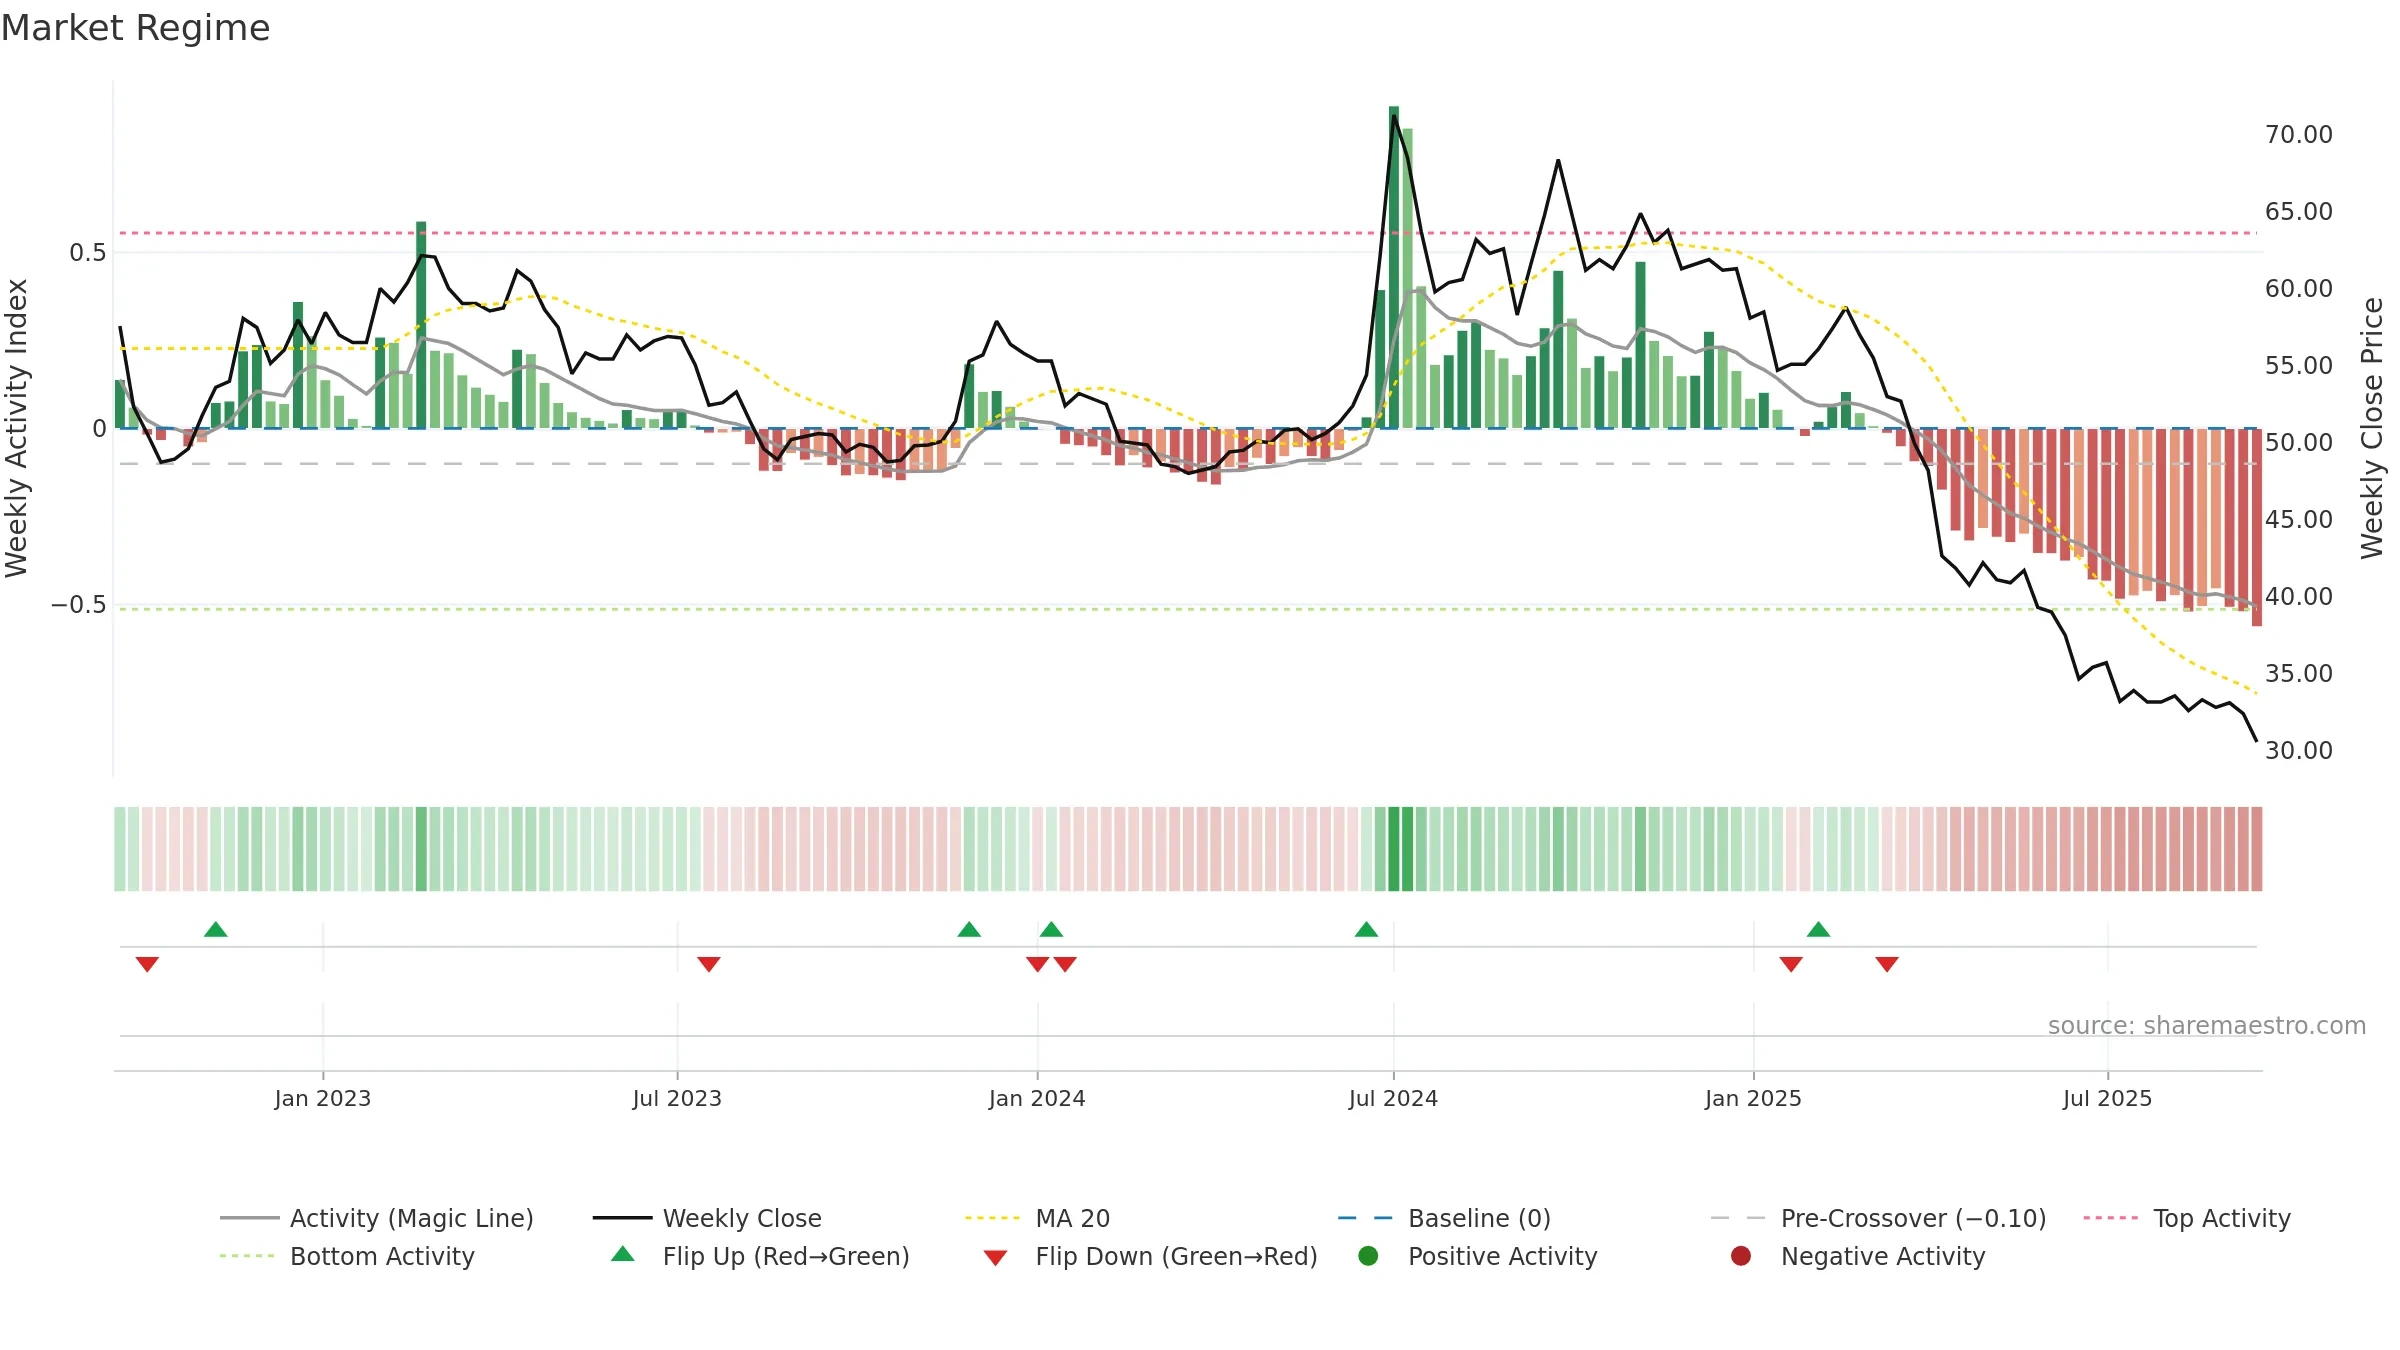Click the red flip-down marker after Jul 2023

709,964
